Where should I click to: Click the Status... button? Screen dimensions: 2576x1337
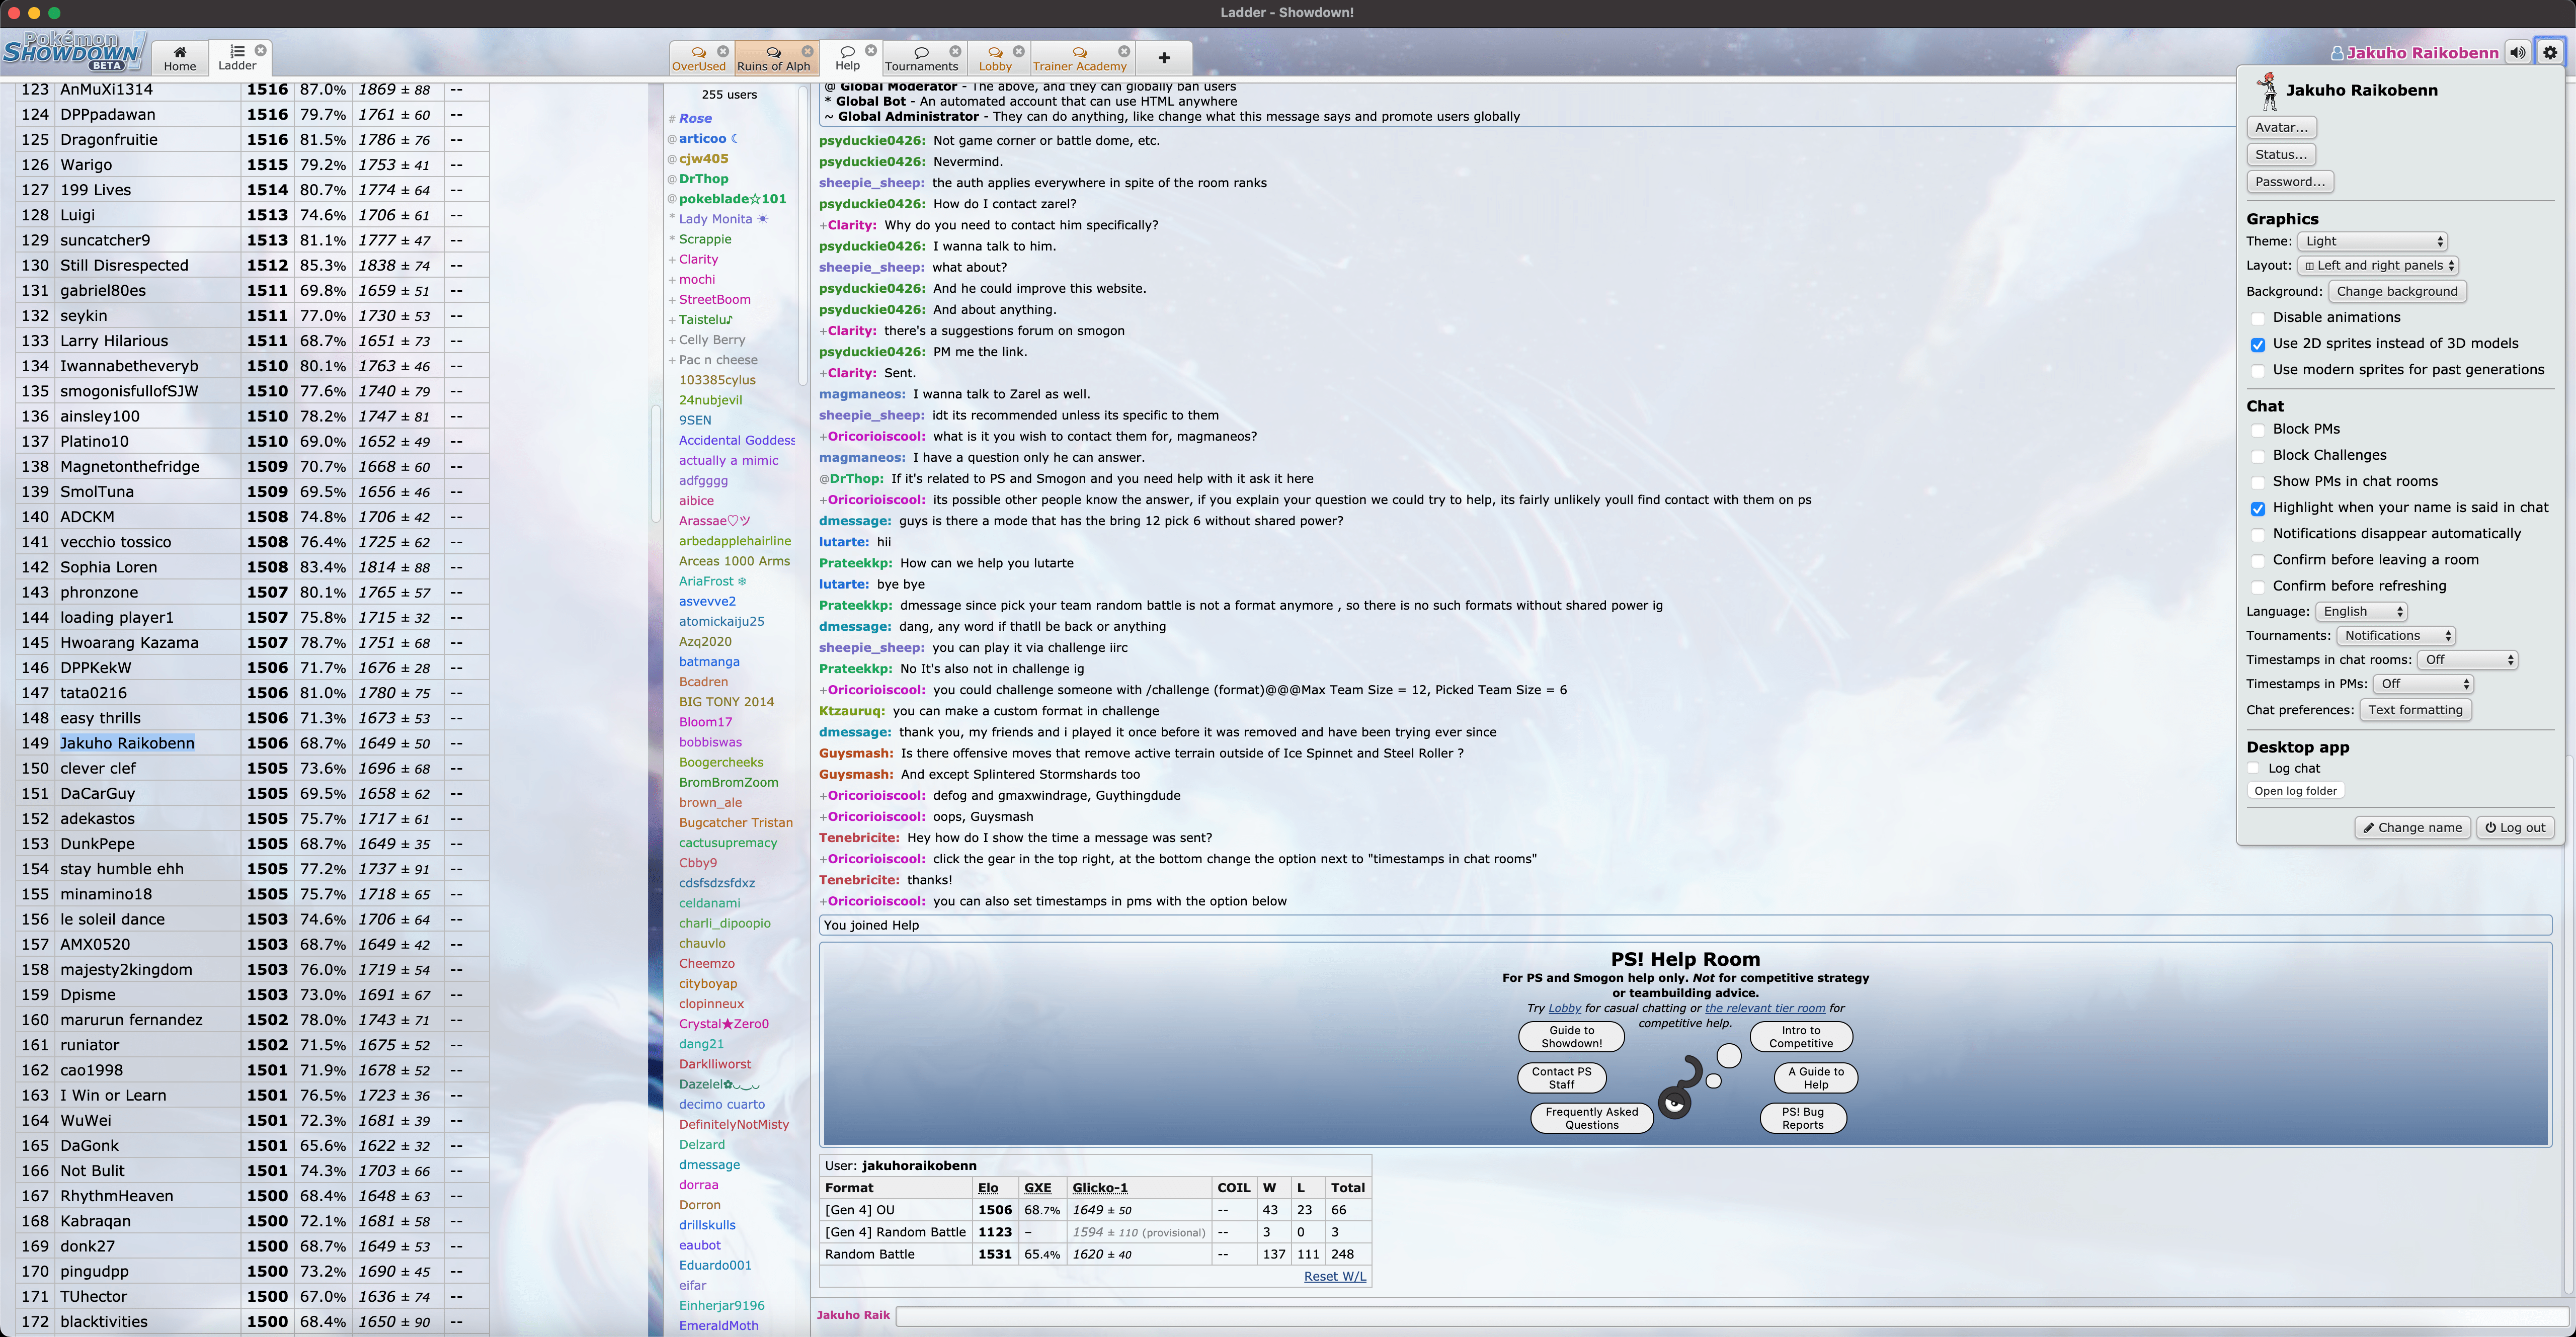(x=2281, y=154)
